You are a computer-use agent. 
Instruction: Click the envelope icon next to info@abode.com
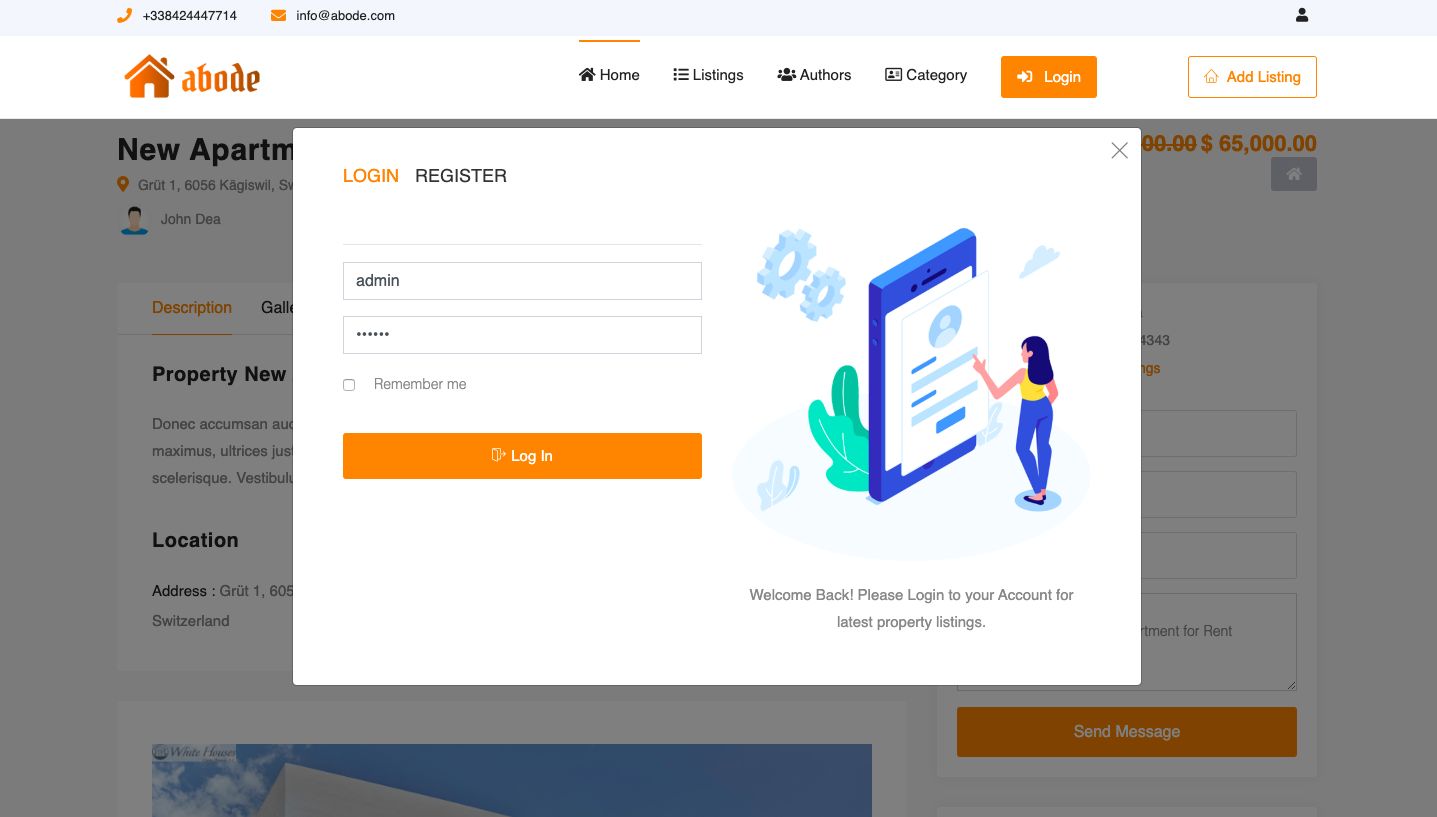278,15
